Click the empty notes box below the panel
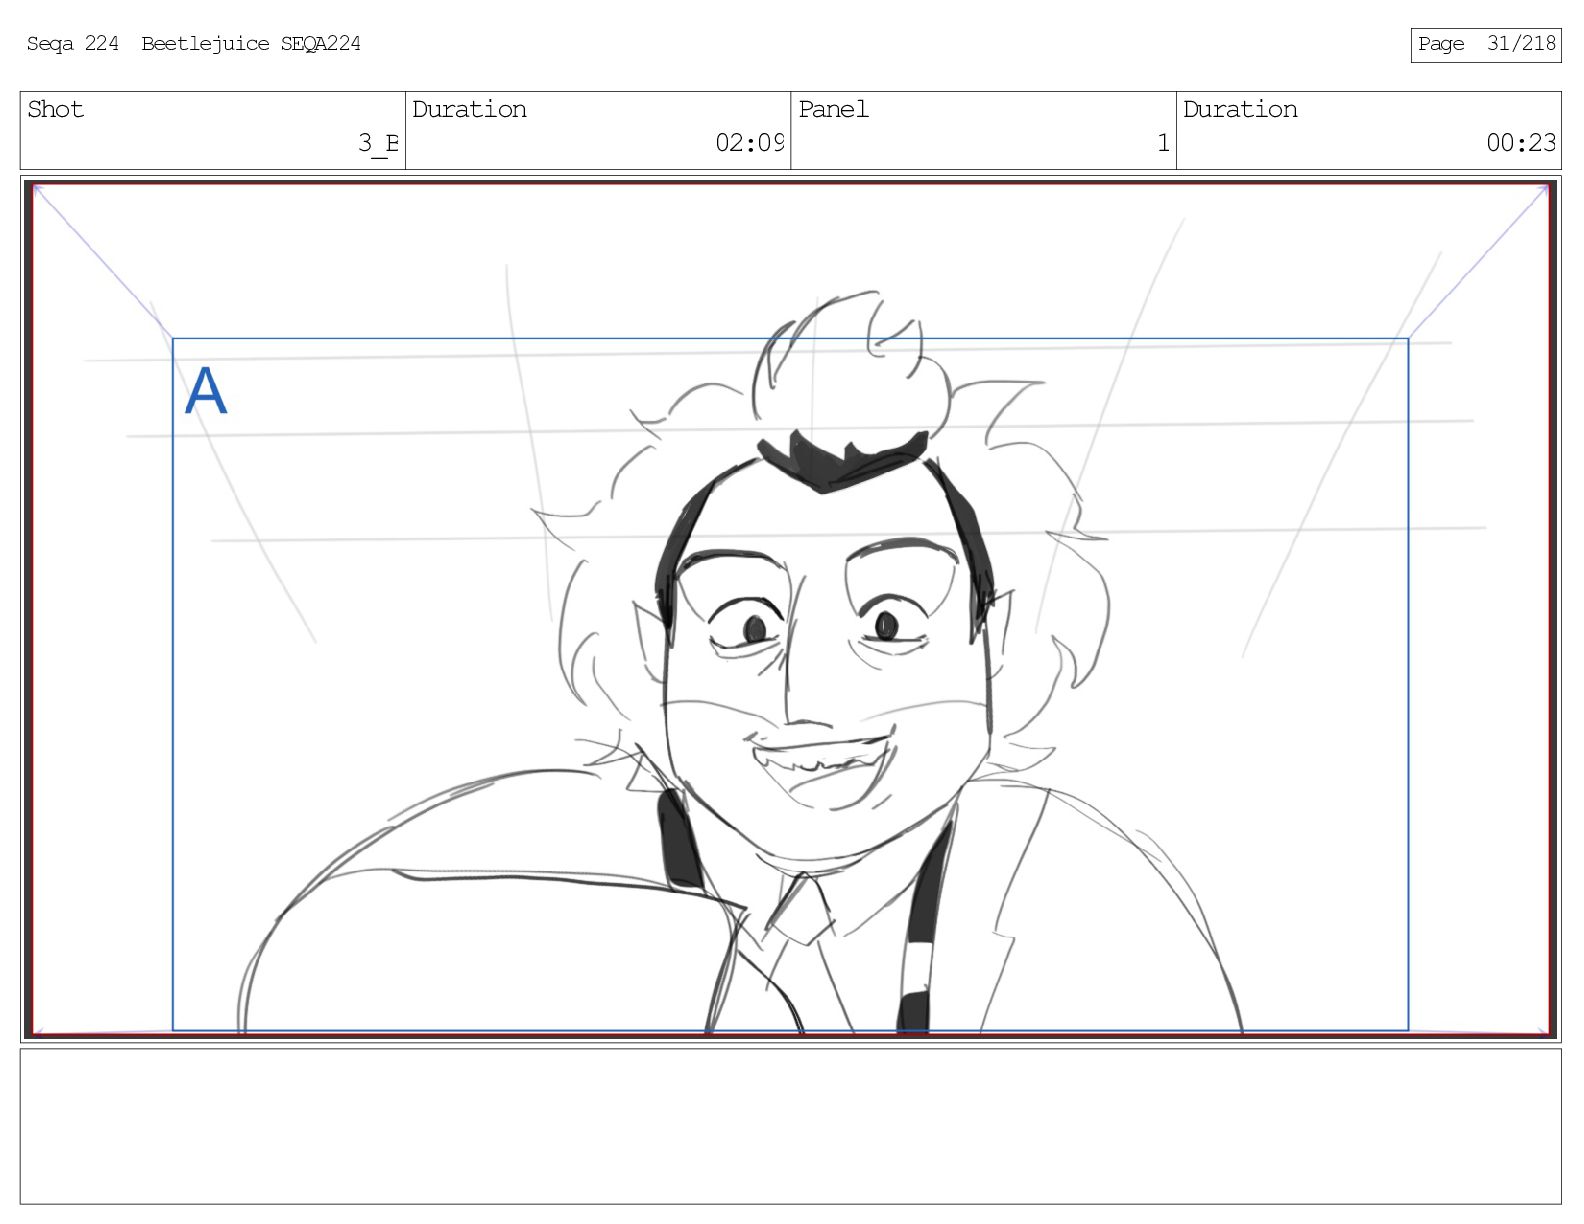 (x=790, y=1126)
